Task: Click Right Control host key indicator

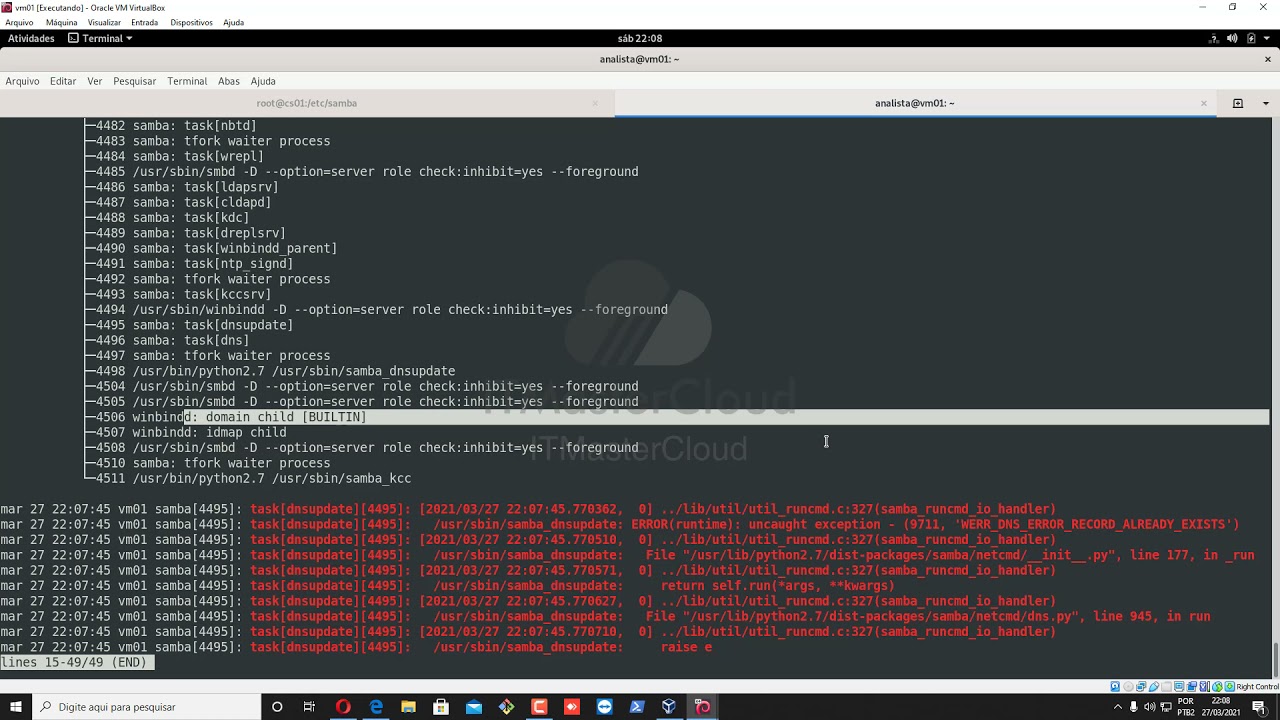Action: [1257, 687]
